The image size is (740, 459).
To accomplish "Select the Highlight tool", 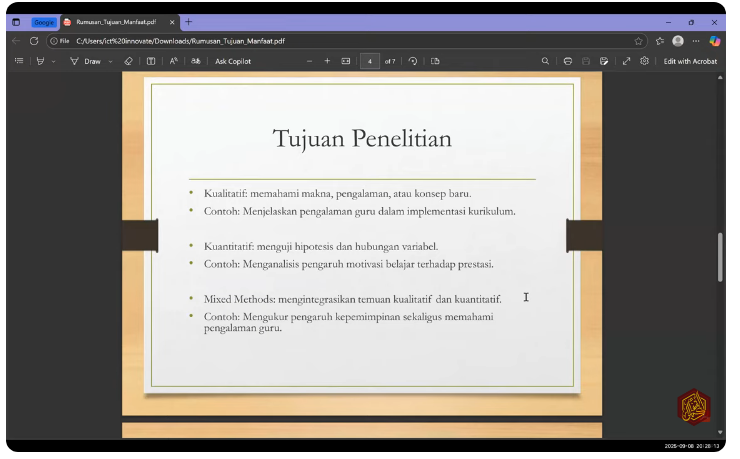I will pos(40,61).
